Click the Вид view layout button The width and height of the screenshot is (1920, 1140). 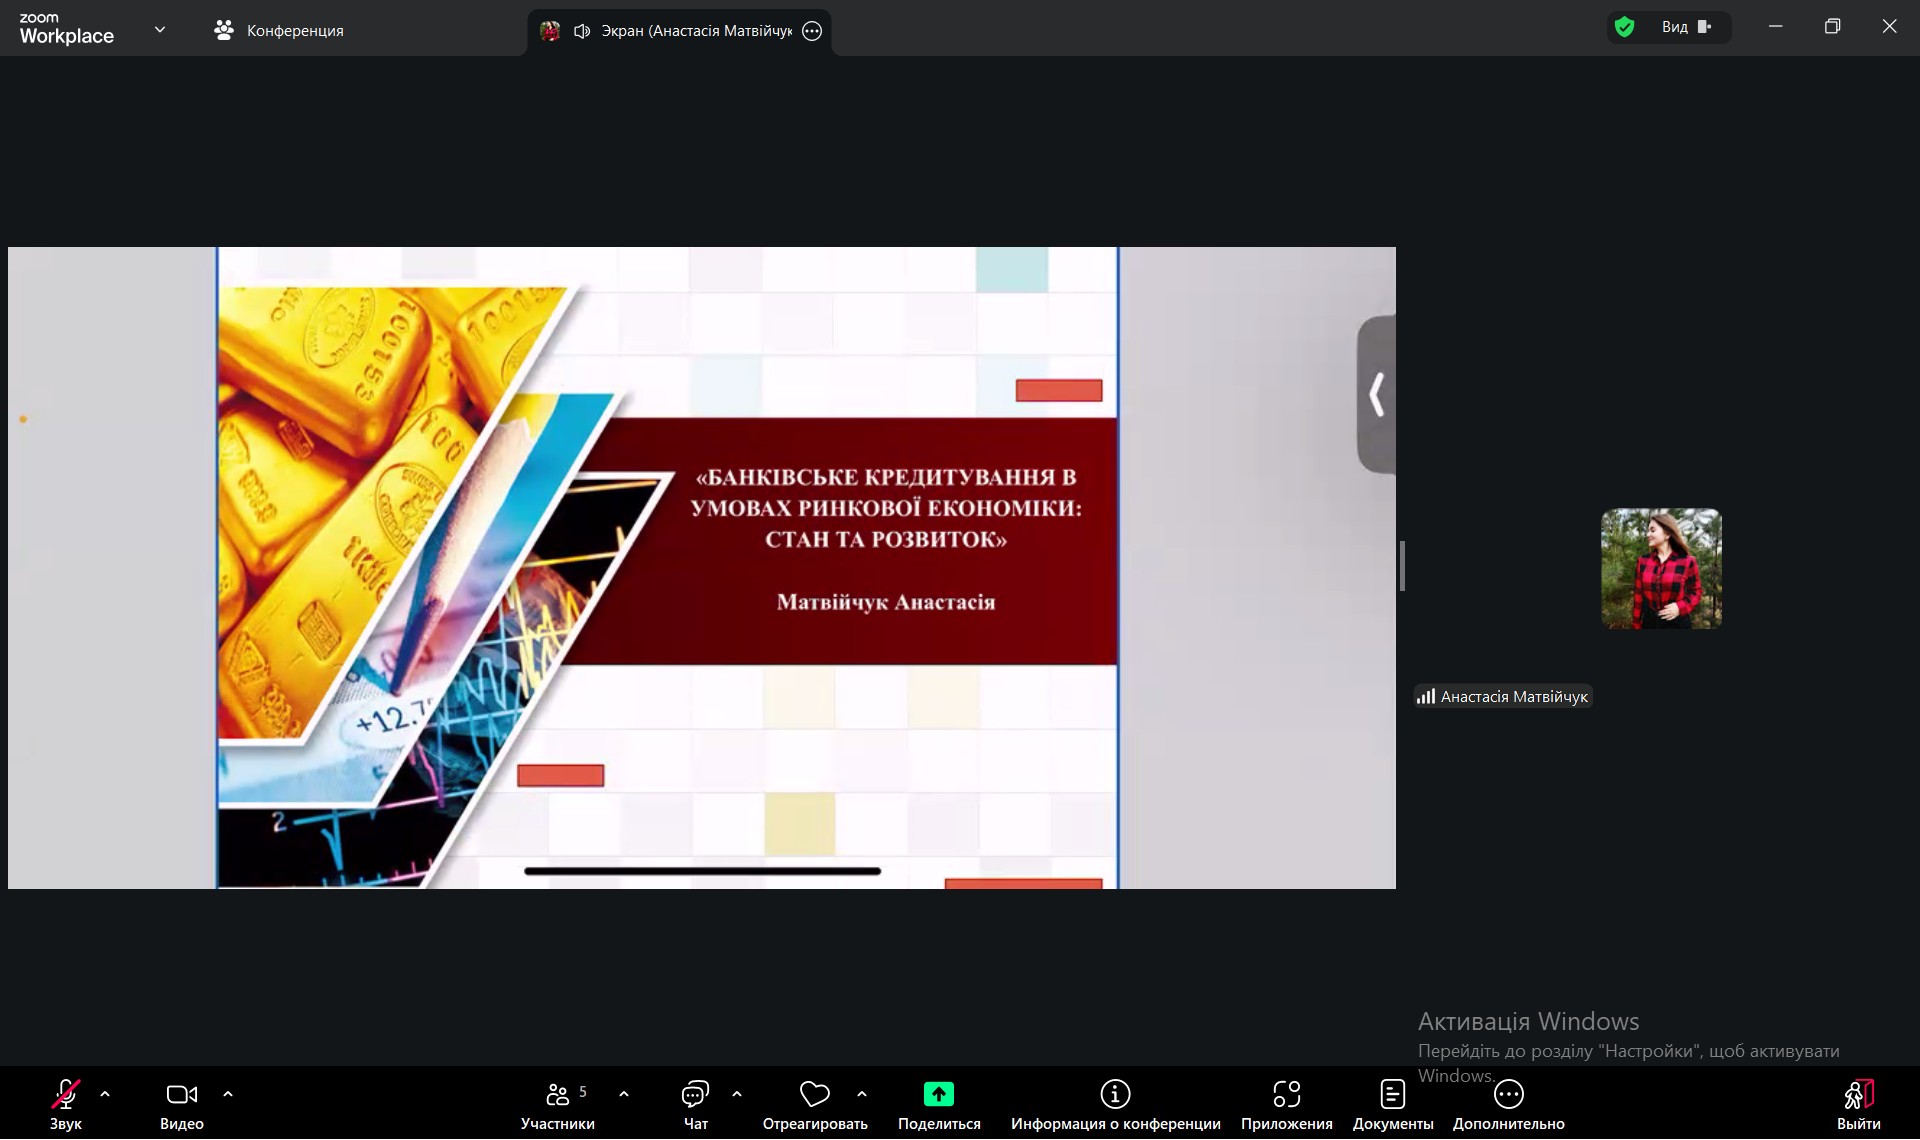click(1686, 27)
